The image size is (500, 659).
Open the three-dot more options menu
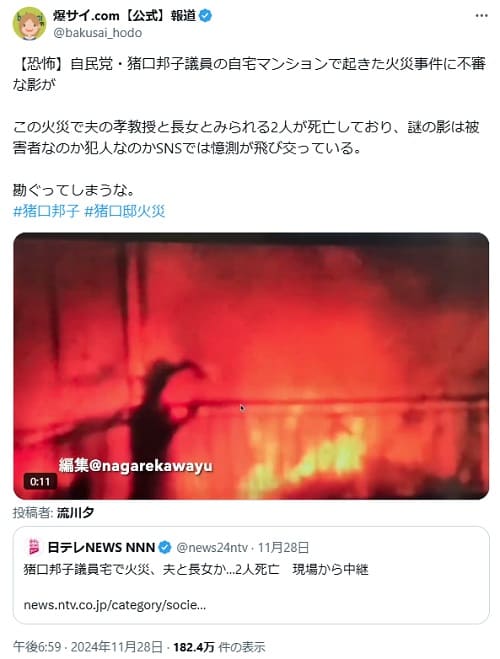coord(482,16)
